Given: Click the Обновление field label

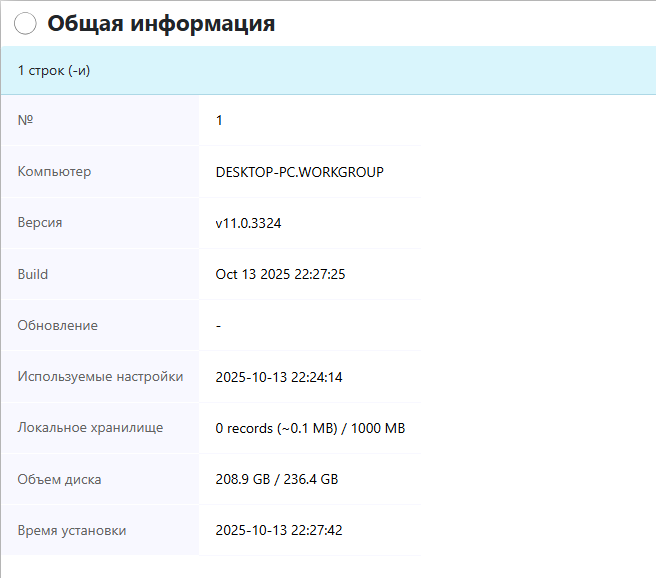Looking at the screenshot, I should tap(58, 325).
